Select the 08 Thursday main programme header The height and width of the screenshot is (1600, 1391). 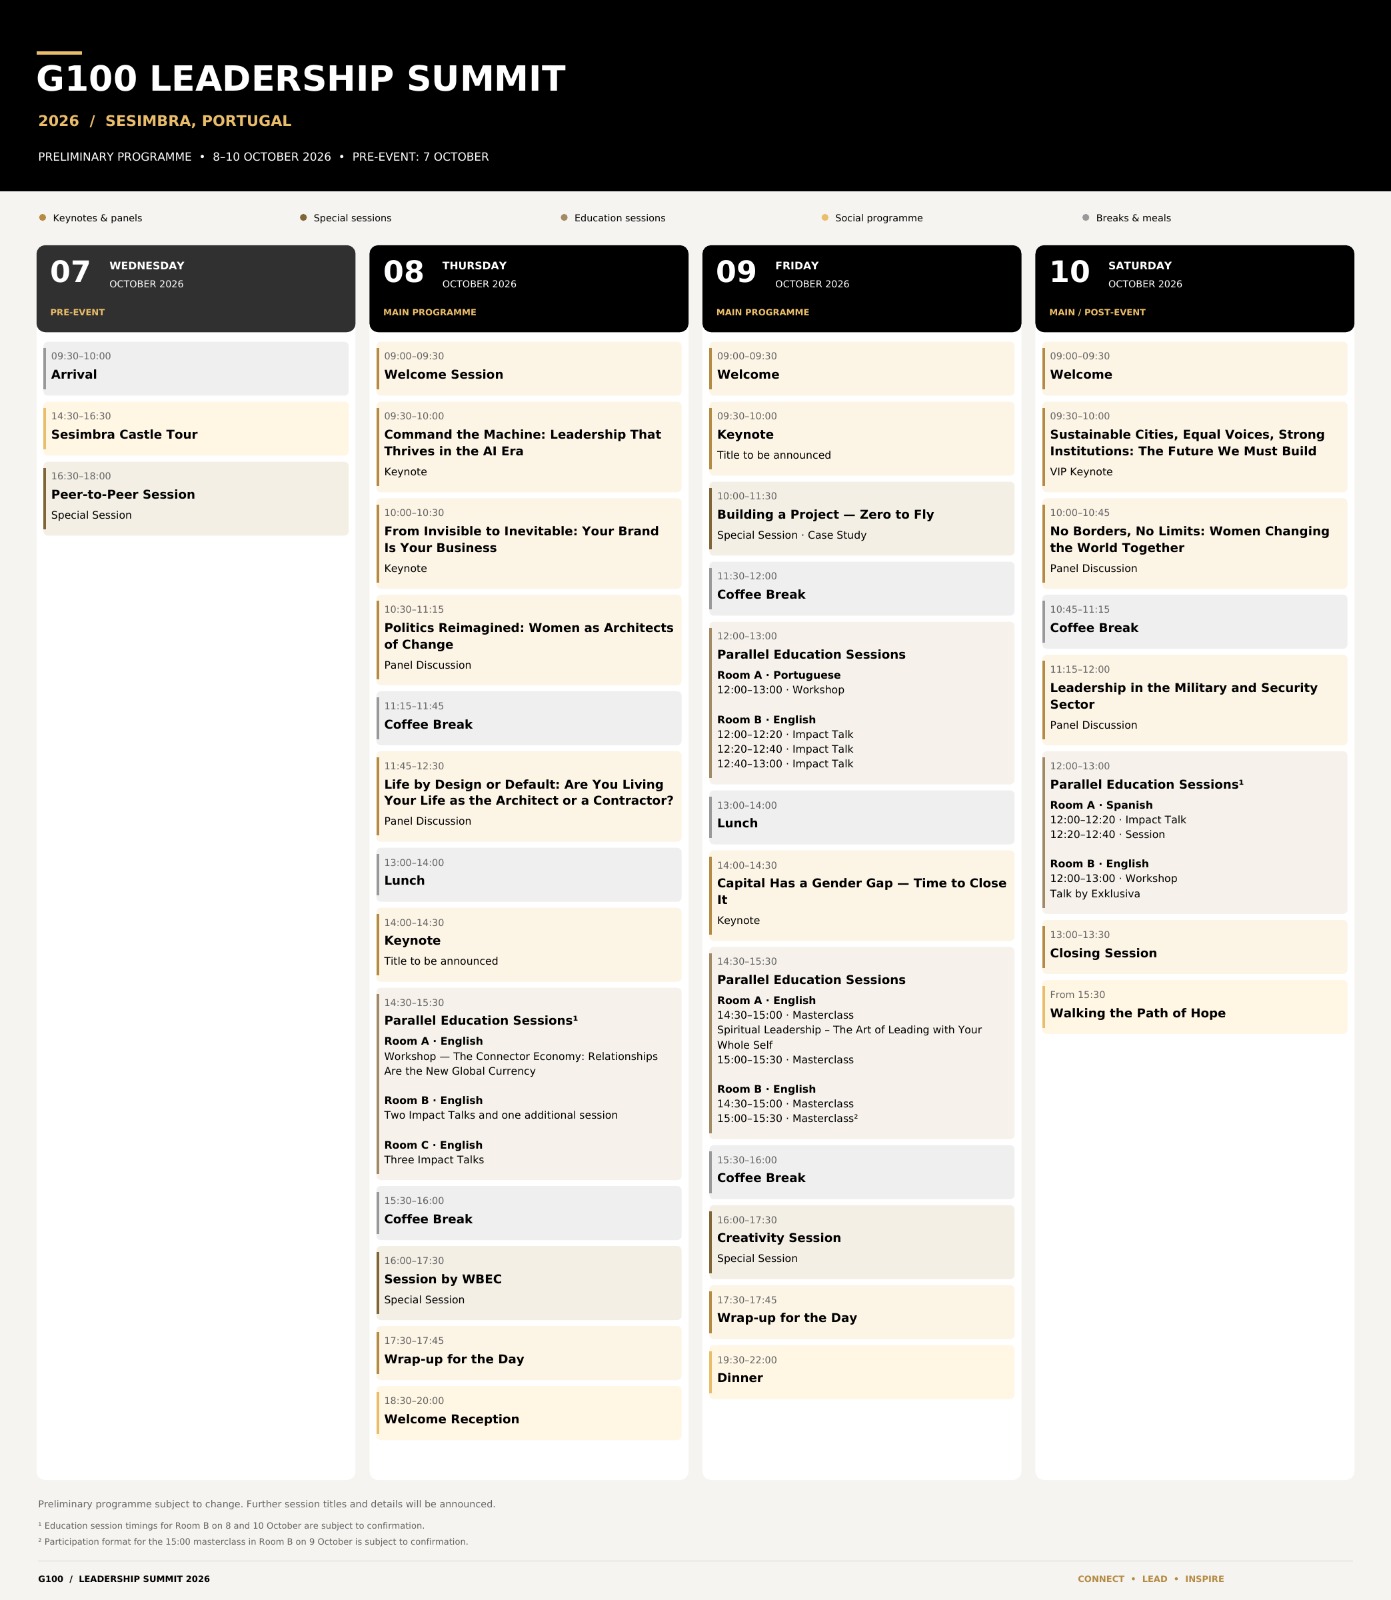tap(529, 288)
